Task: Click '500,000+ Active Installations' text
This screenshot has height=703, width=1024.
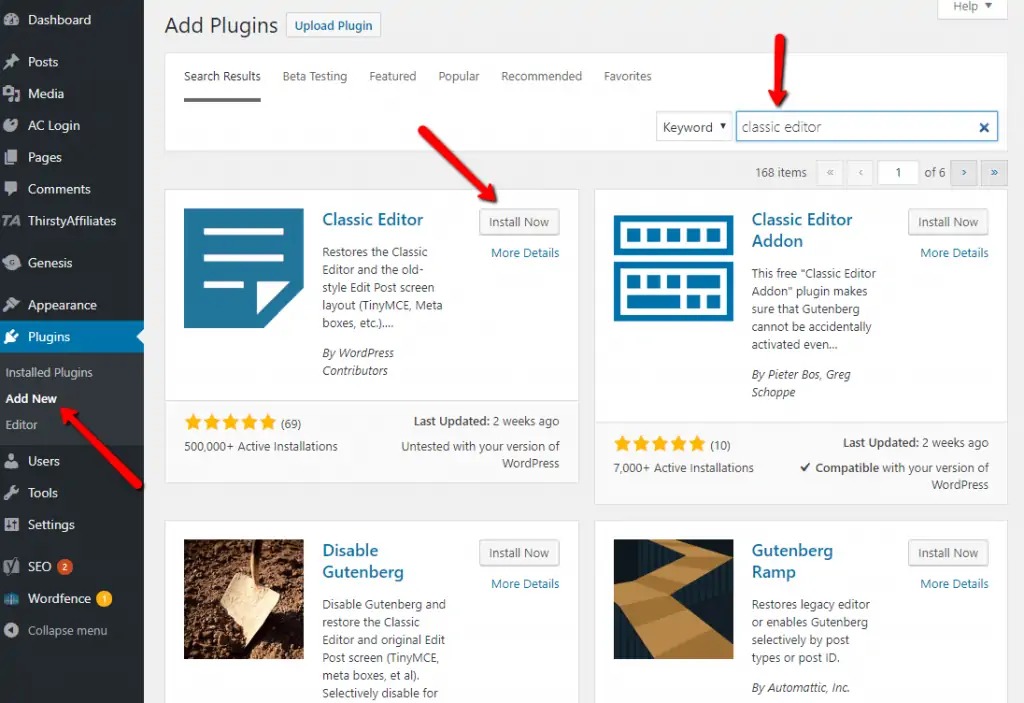Action: [x=261, y=447]
